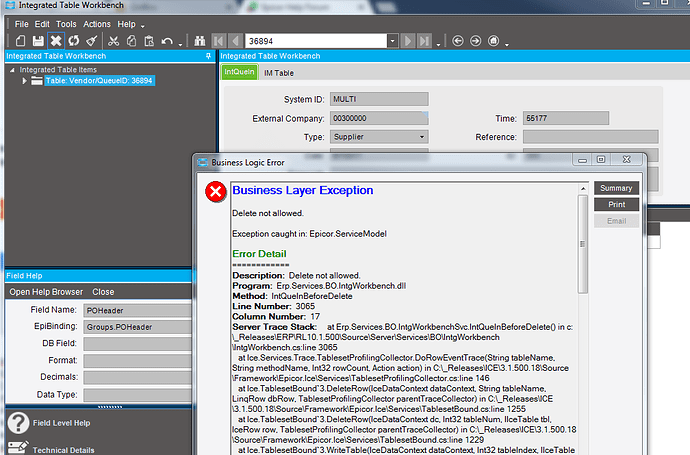The width and height of the screenshot is (690, 455).
Task: Open the menu bar overflow arrow after Help
Action: (143, 26)
